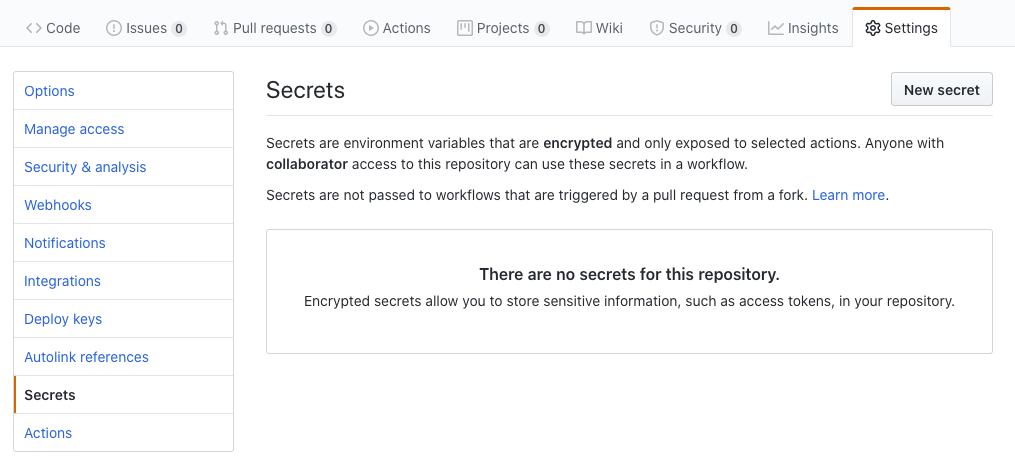This screenshot has height=463, width=1015.
Task: Navigate to Notifications settings
Action: click(x=65, y=243)
